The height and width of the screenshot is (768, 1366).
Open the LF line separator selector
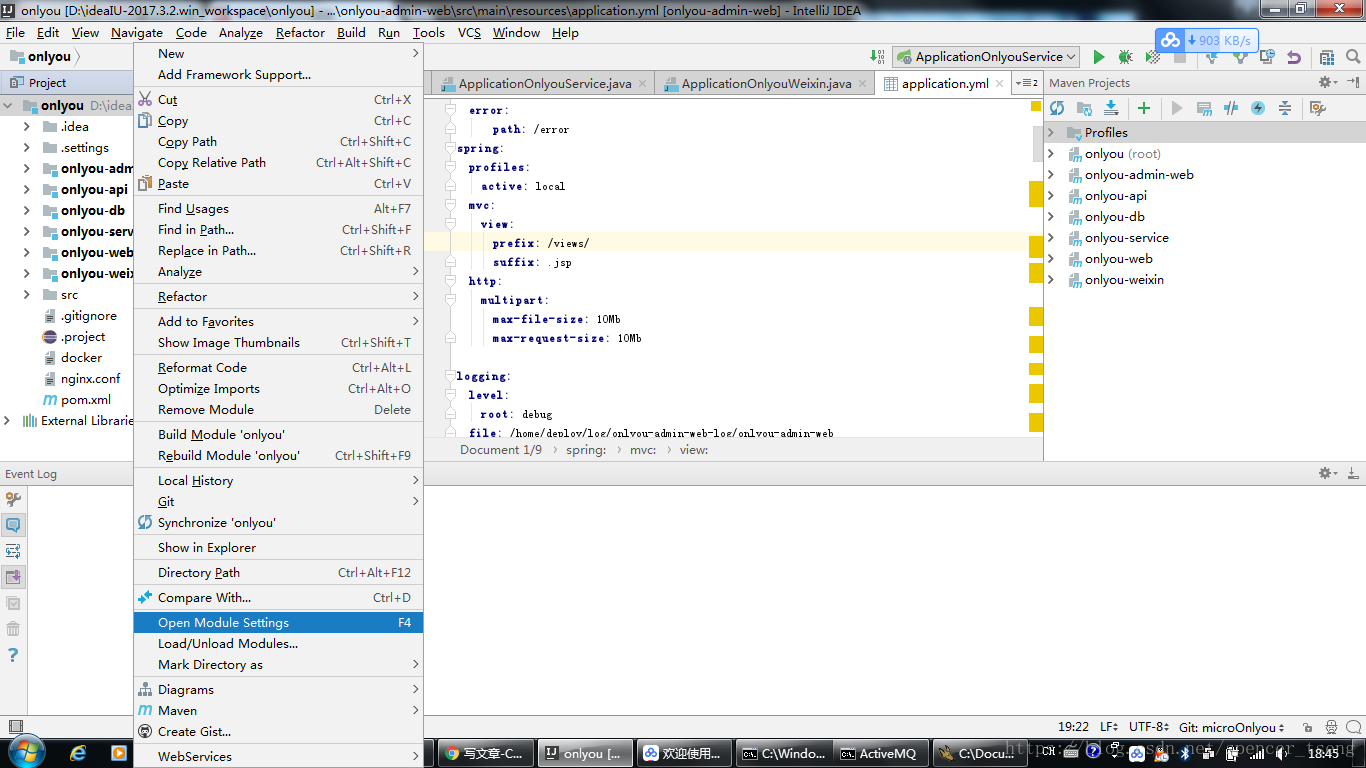1109,727
